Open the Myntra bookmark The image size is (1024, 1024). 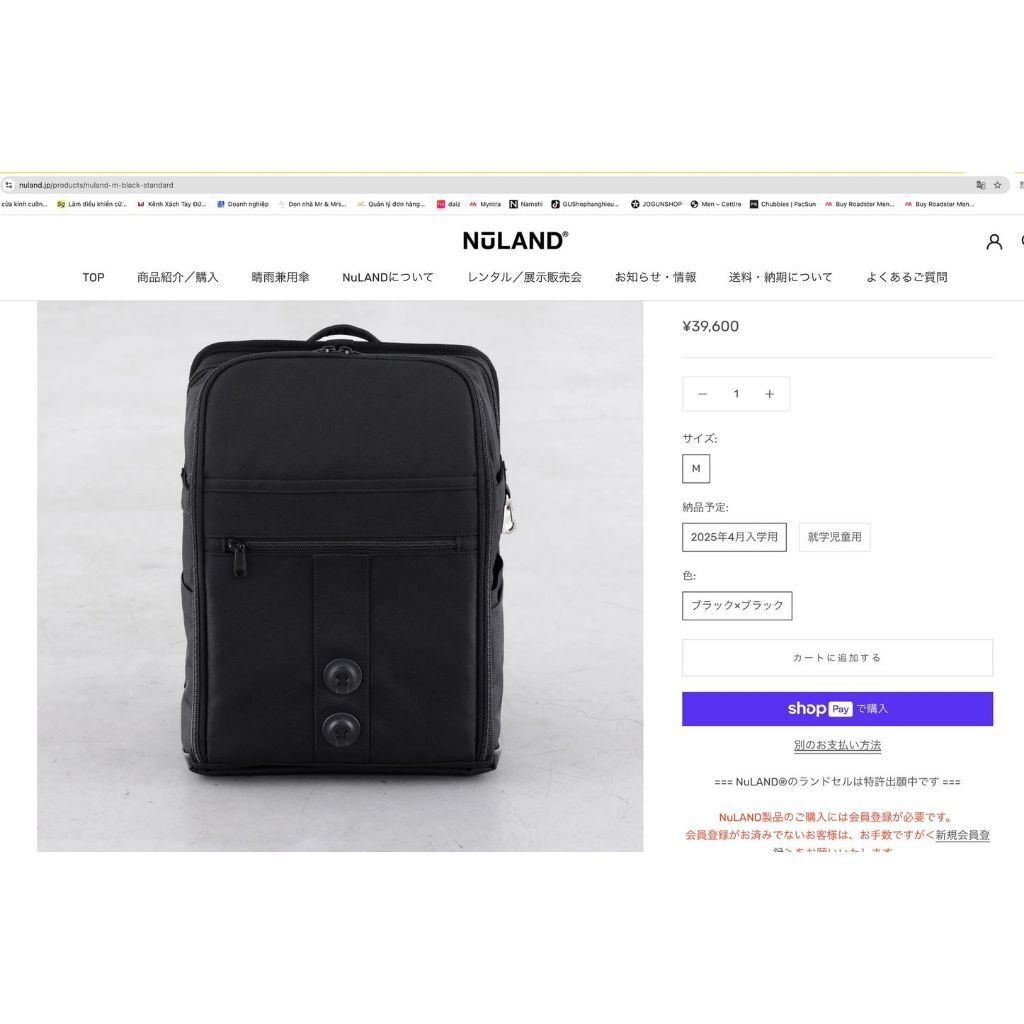pyautogui.click(x=485, y=204)
